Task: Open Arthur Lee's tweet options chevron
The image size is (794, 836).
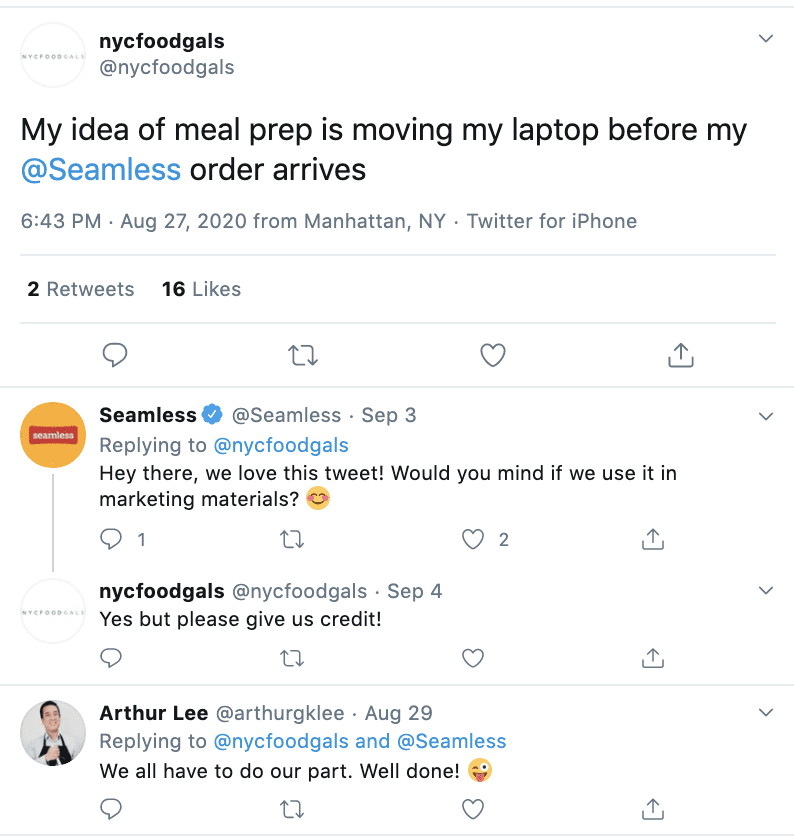Action: 766,713
